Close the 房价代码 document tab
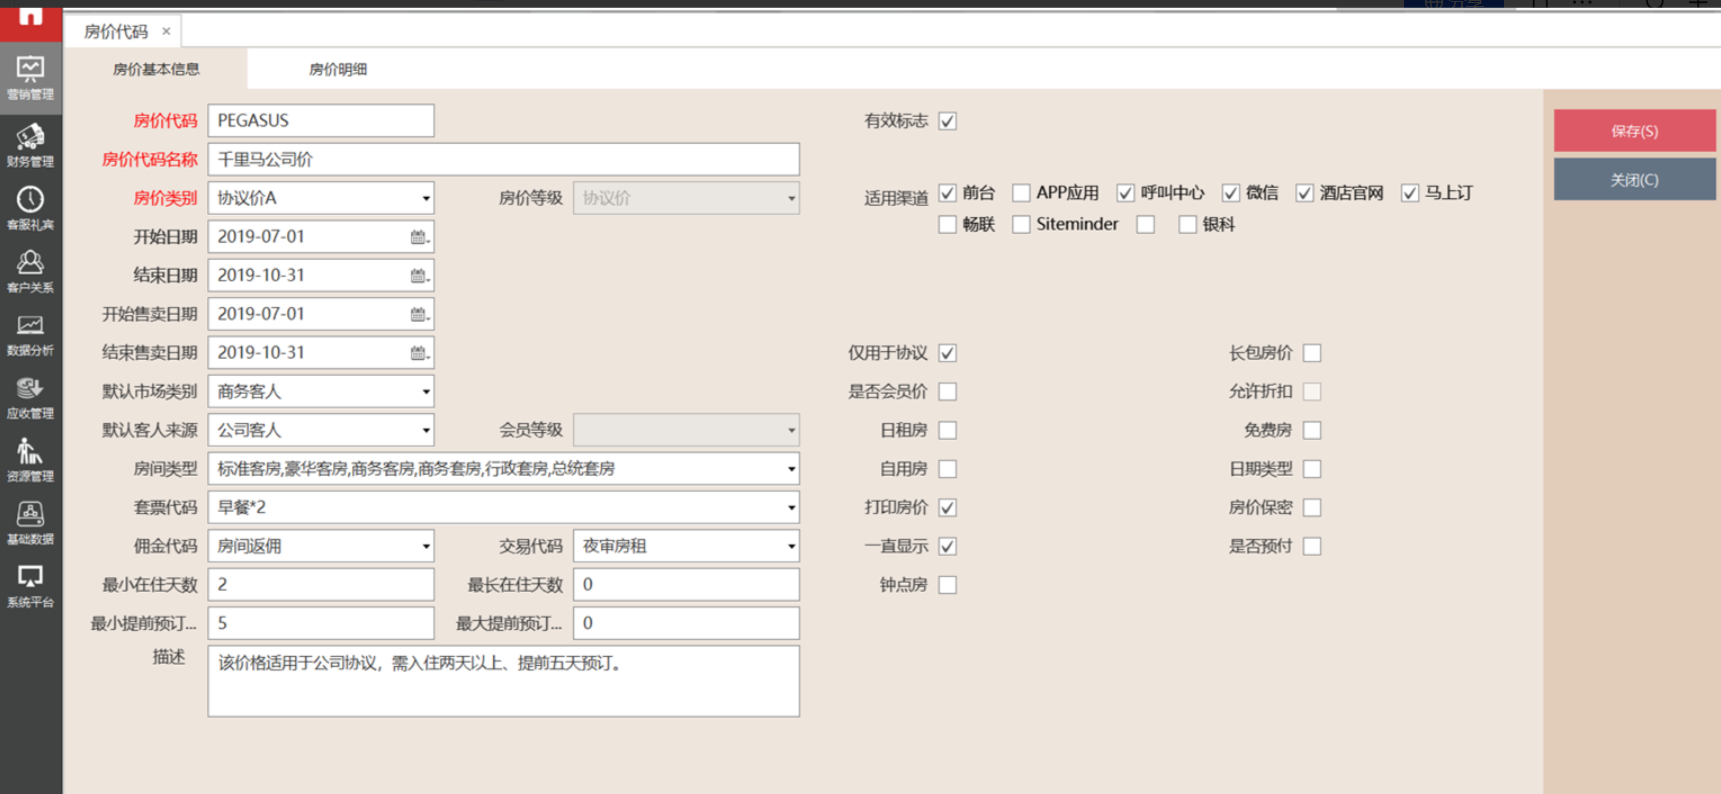The height and width of the screenshot is (794, 1721). (x=166, y=31)
